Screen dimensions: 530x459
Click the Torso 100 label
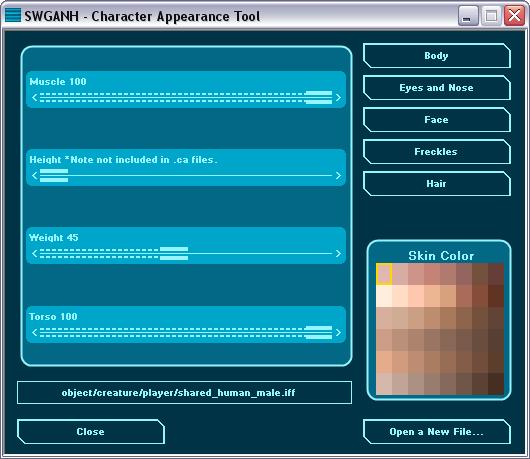point(53,317)
